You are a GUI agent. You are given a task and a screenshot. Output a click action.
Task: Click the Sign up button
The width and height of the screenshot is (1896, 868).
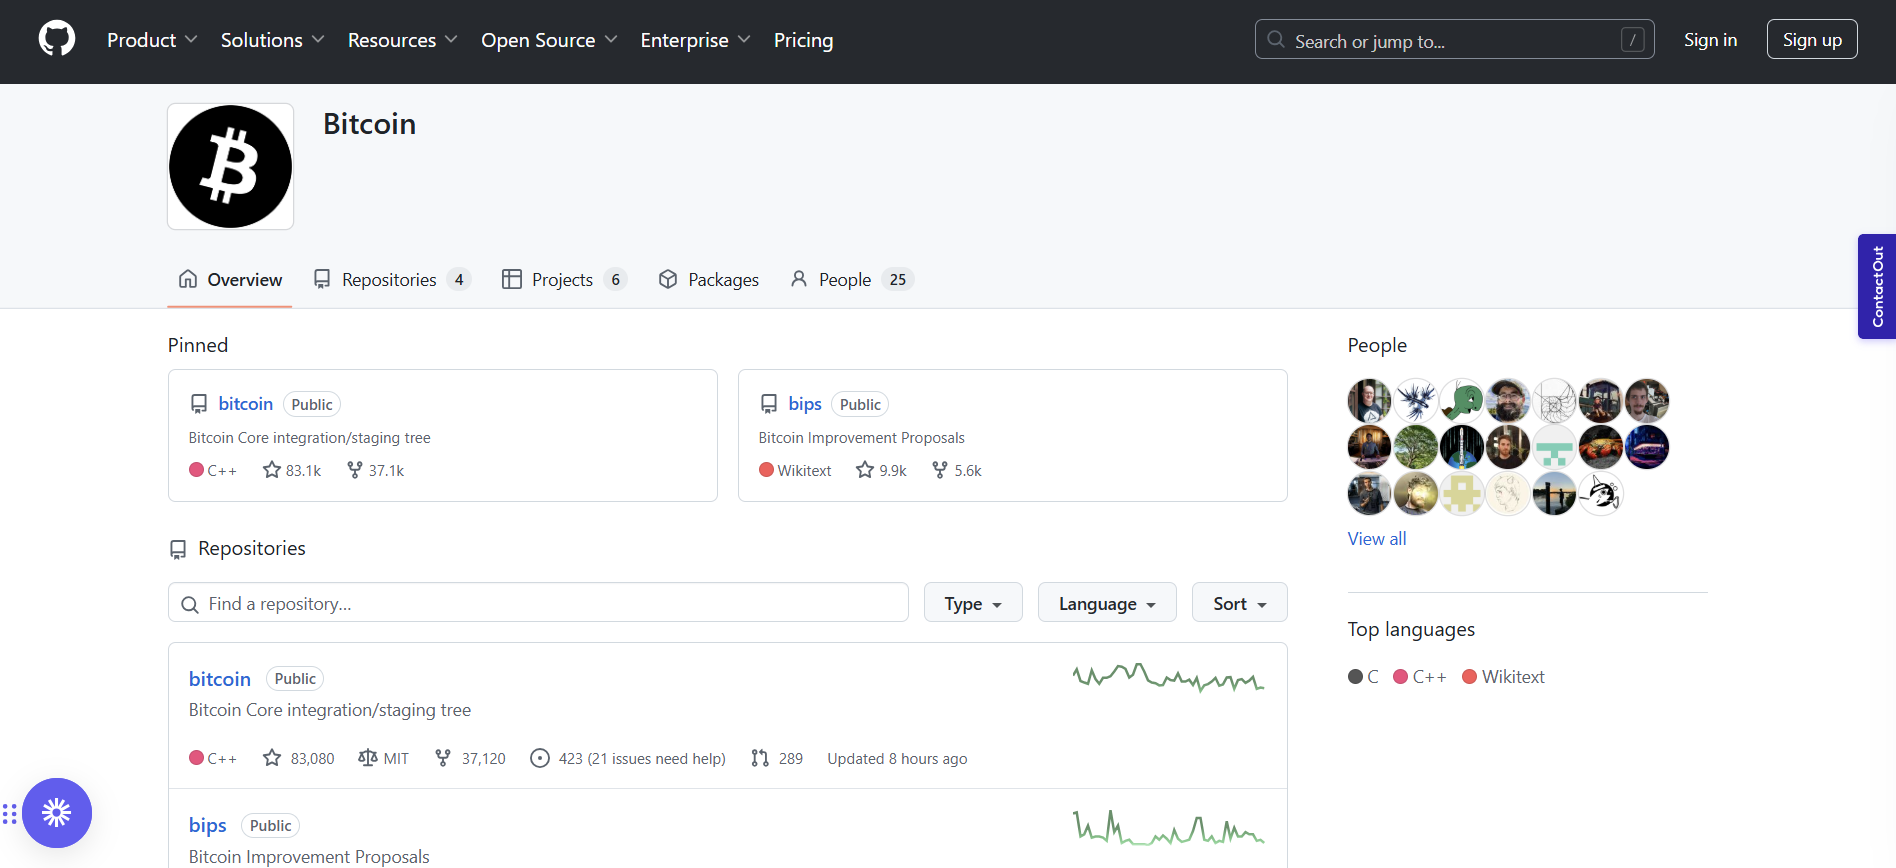(1811, 40)
